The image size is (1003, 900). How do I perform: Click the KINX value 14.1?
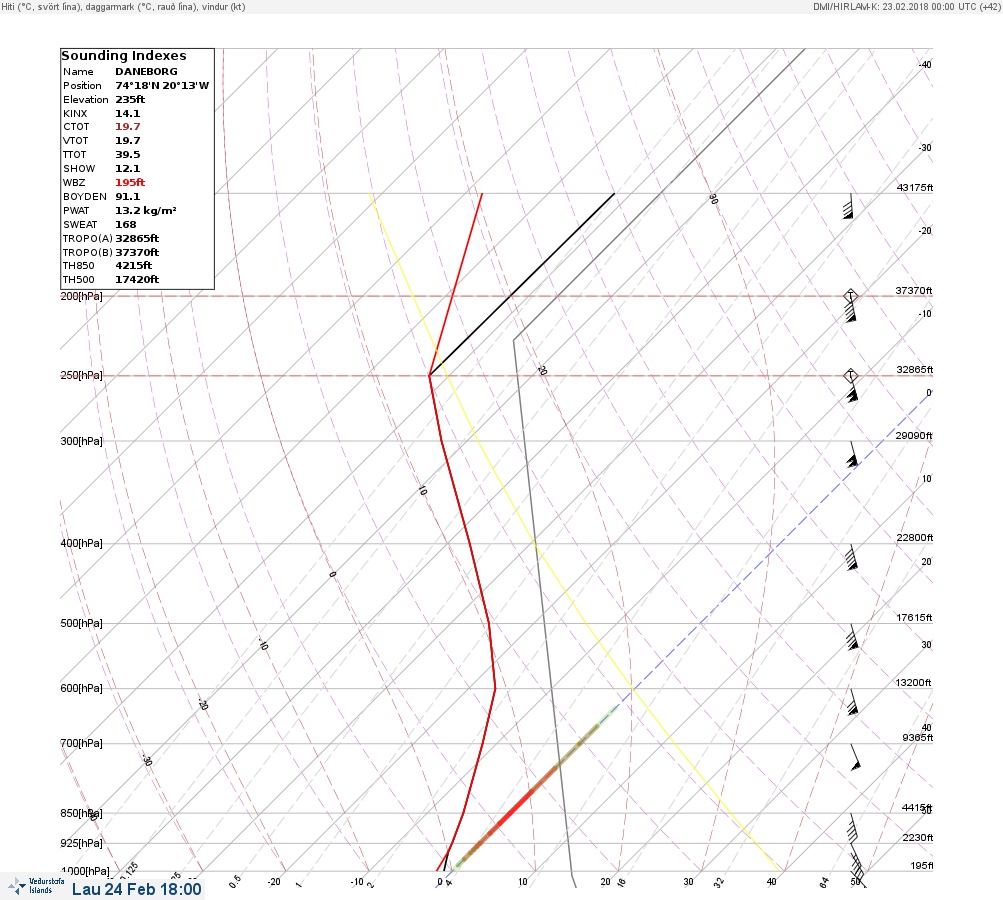[127, 113]
